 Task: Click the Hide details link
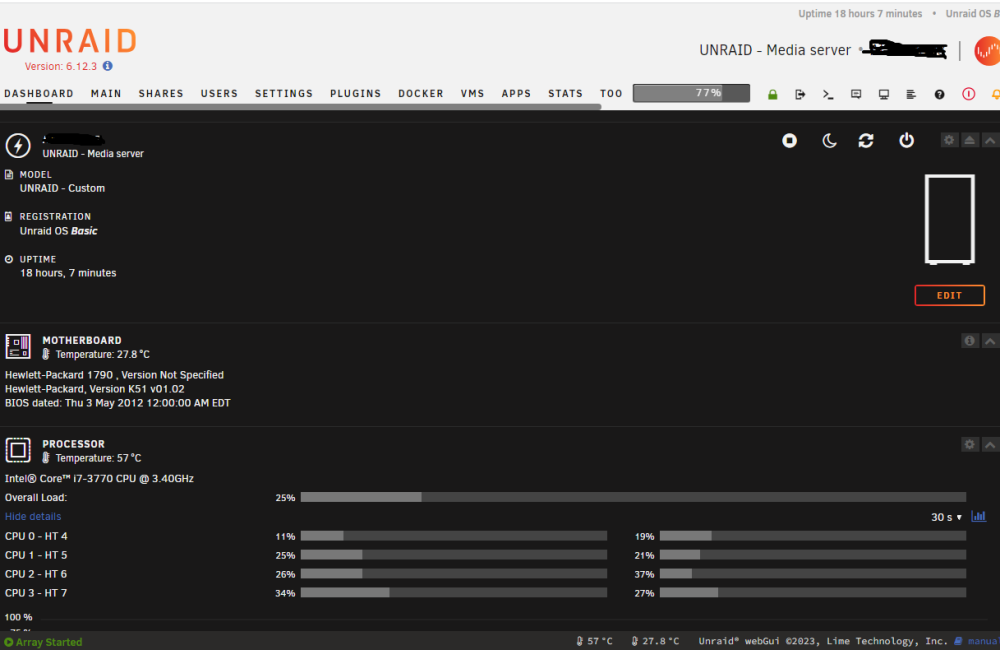pos(33,517)
